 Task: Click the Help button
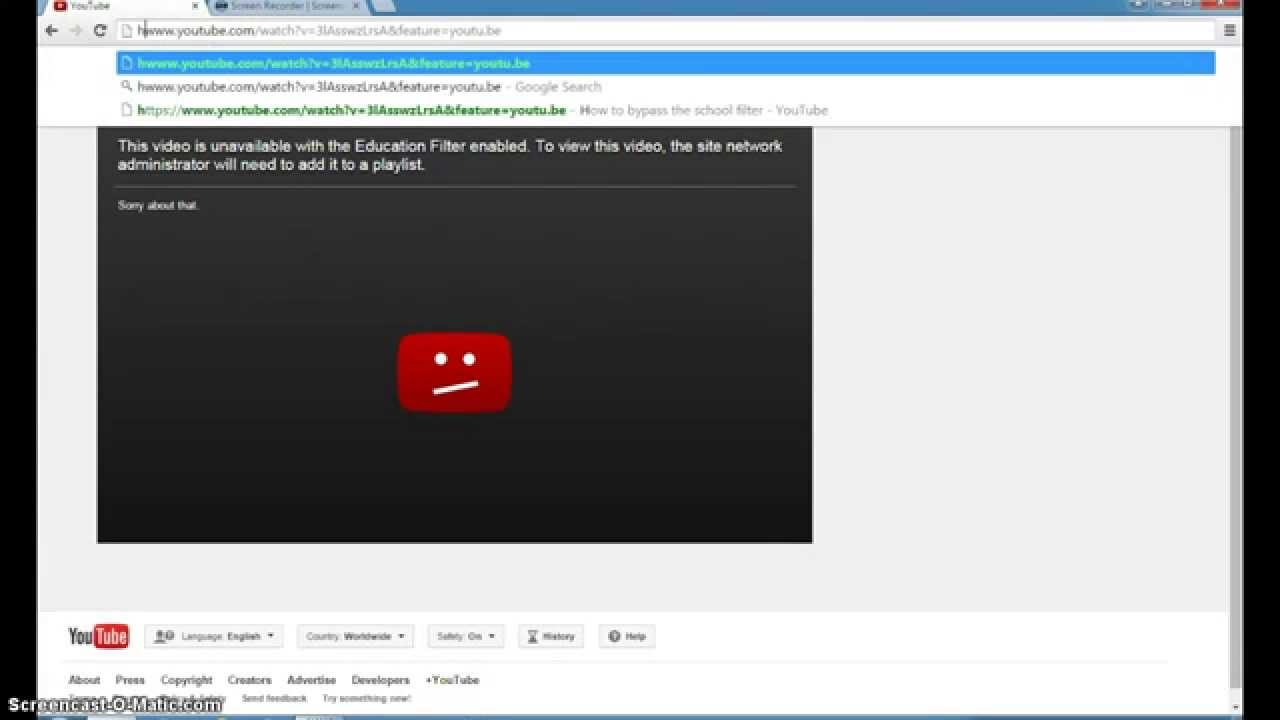coord(627,636)
